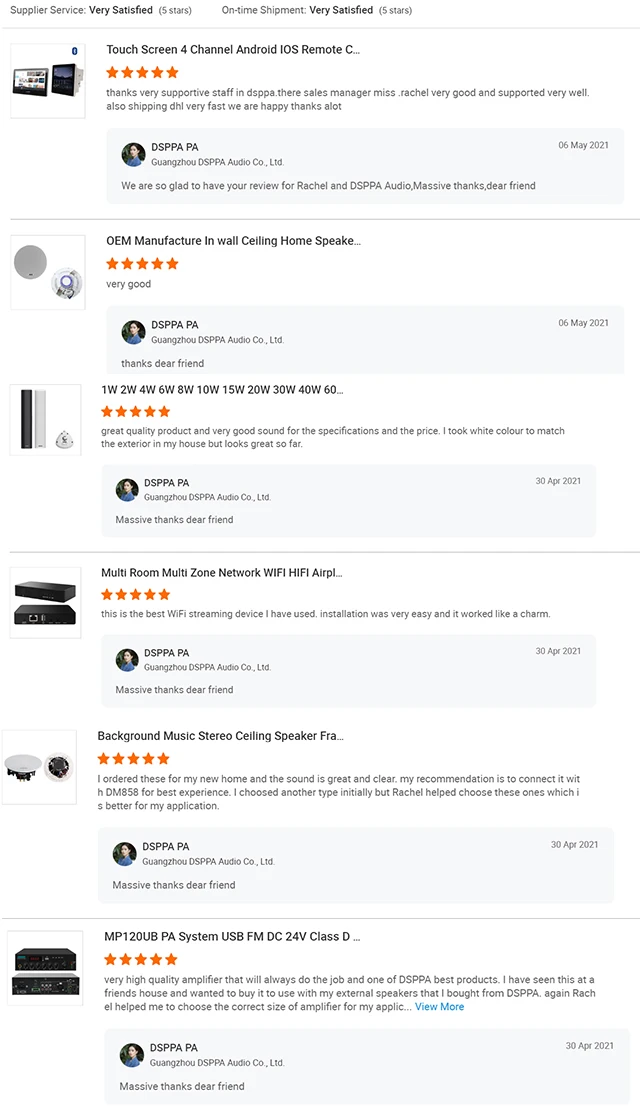Open 'Multi Room Multi Zone Network' product title
Screen dimensions: 640x1117
coord(221,573)
